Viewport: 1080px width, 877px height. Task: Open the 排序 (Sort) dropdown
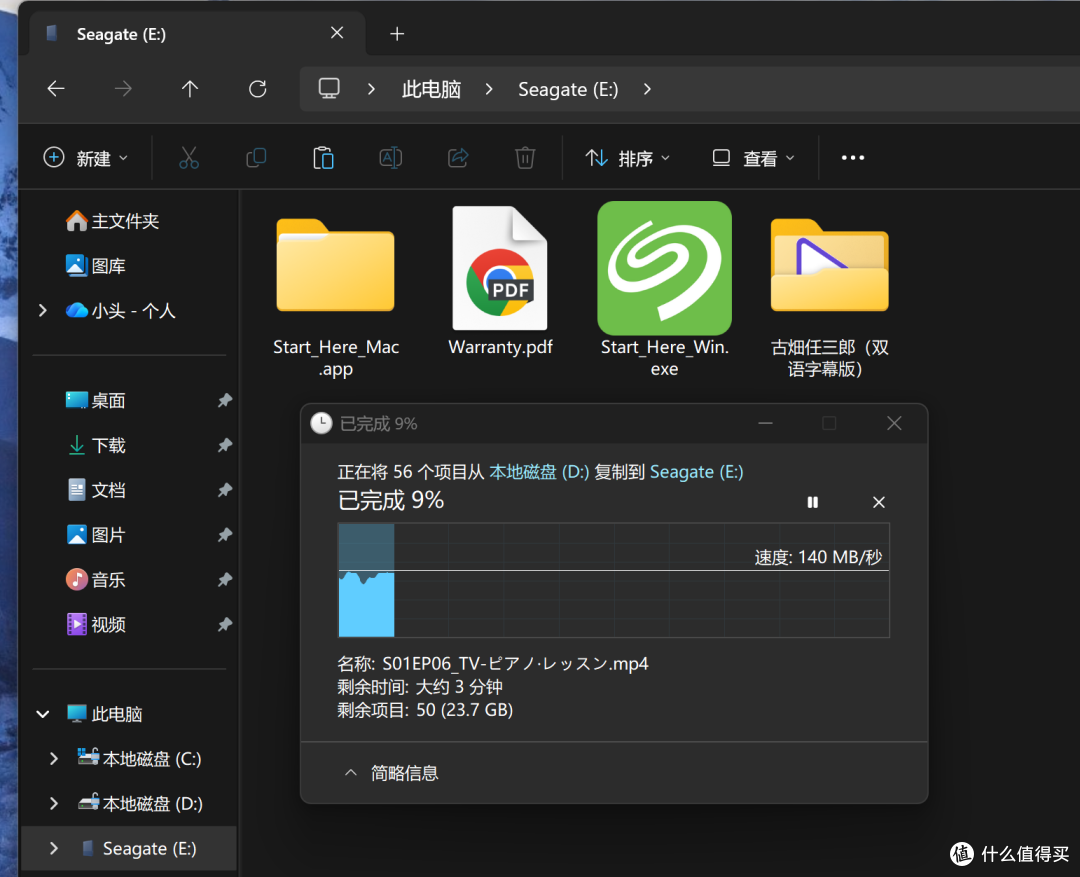[627, 158]
